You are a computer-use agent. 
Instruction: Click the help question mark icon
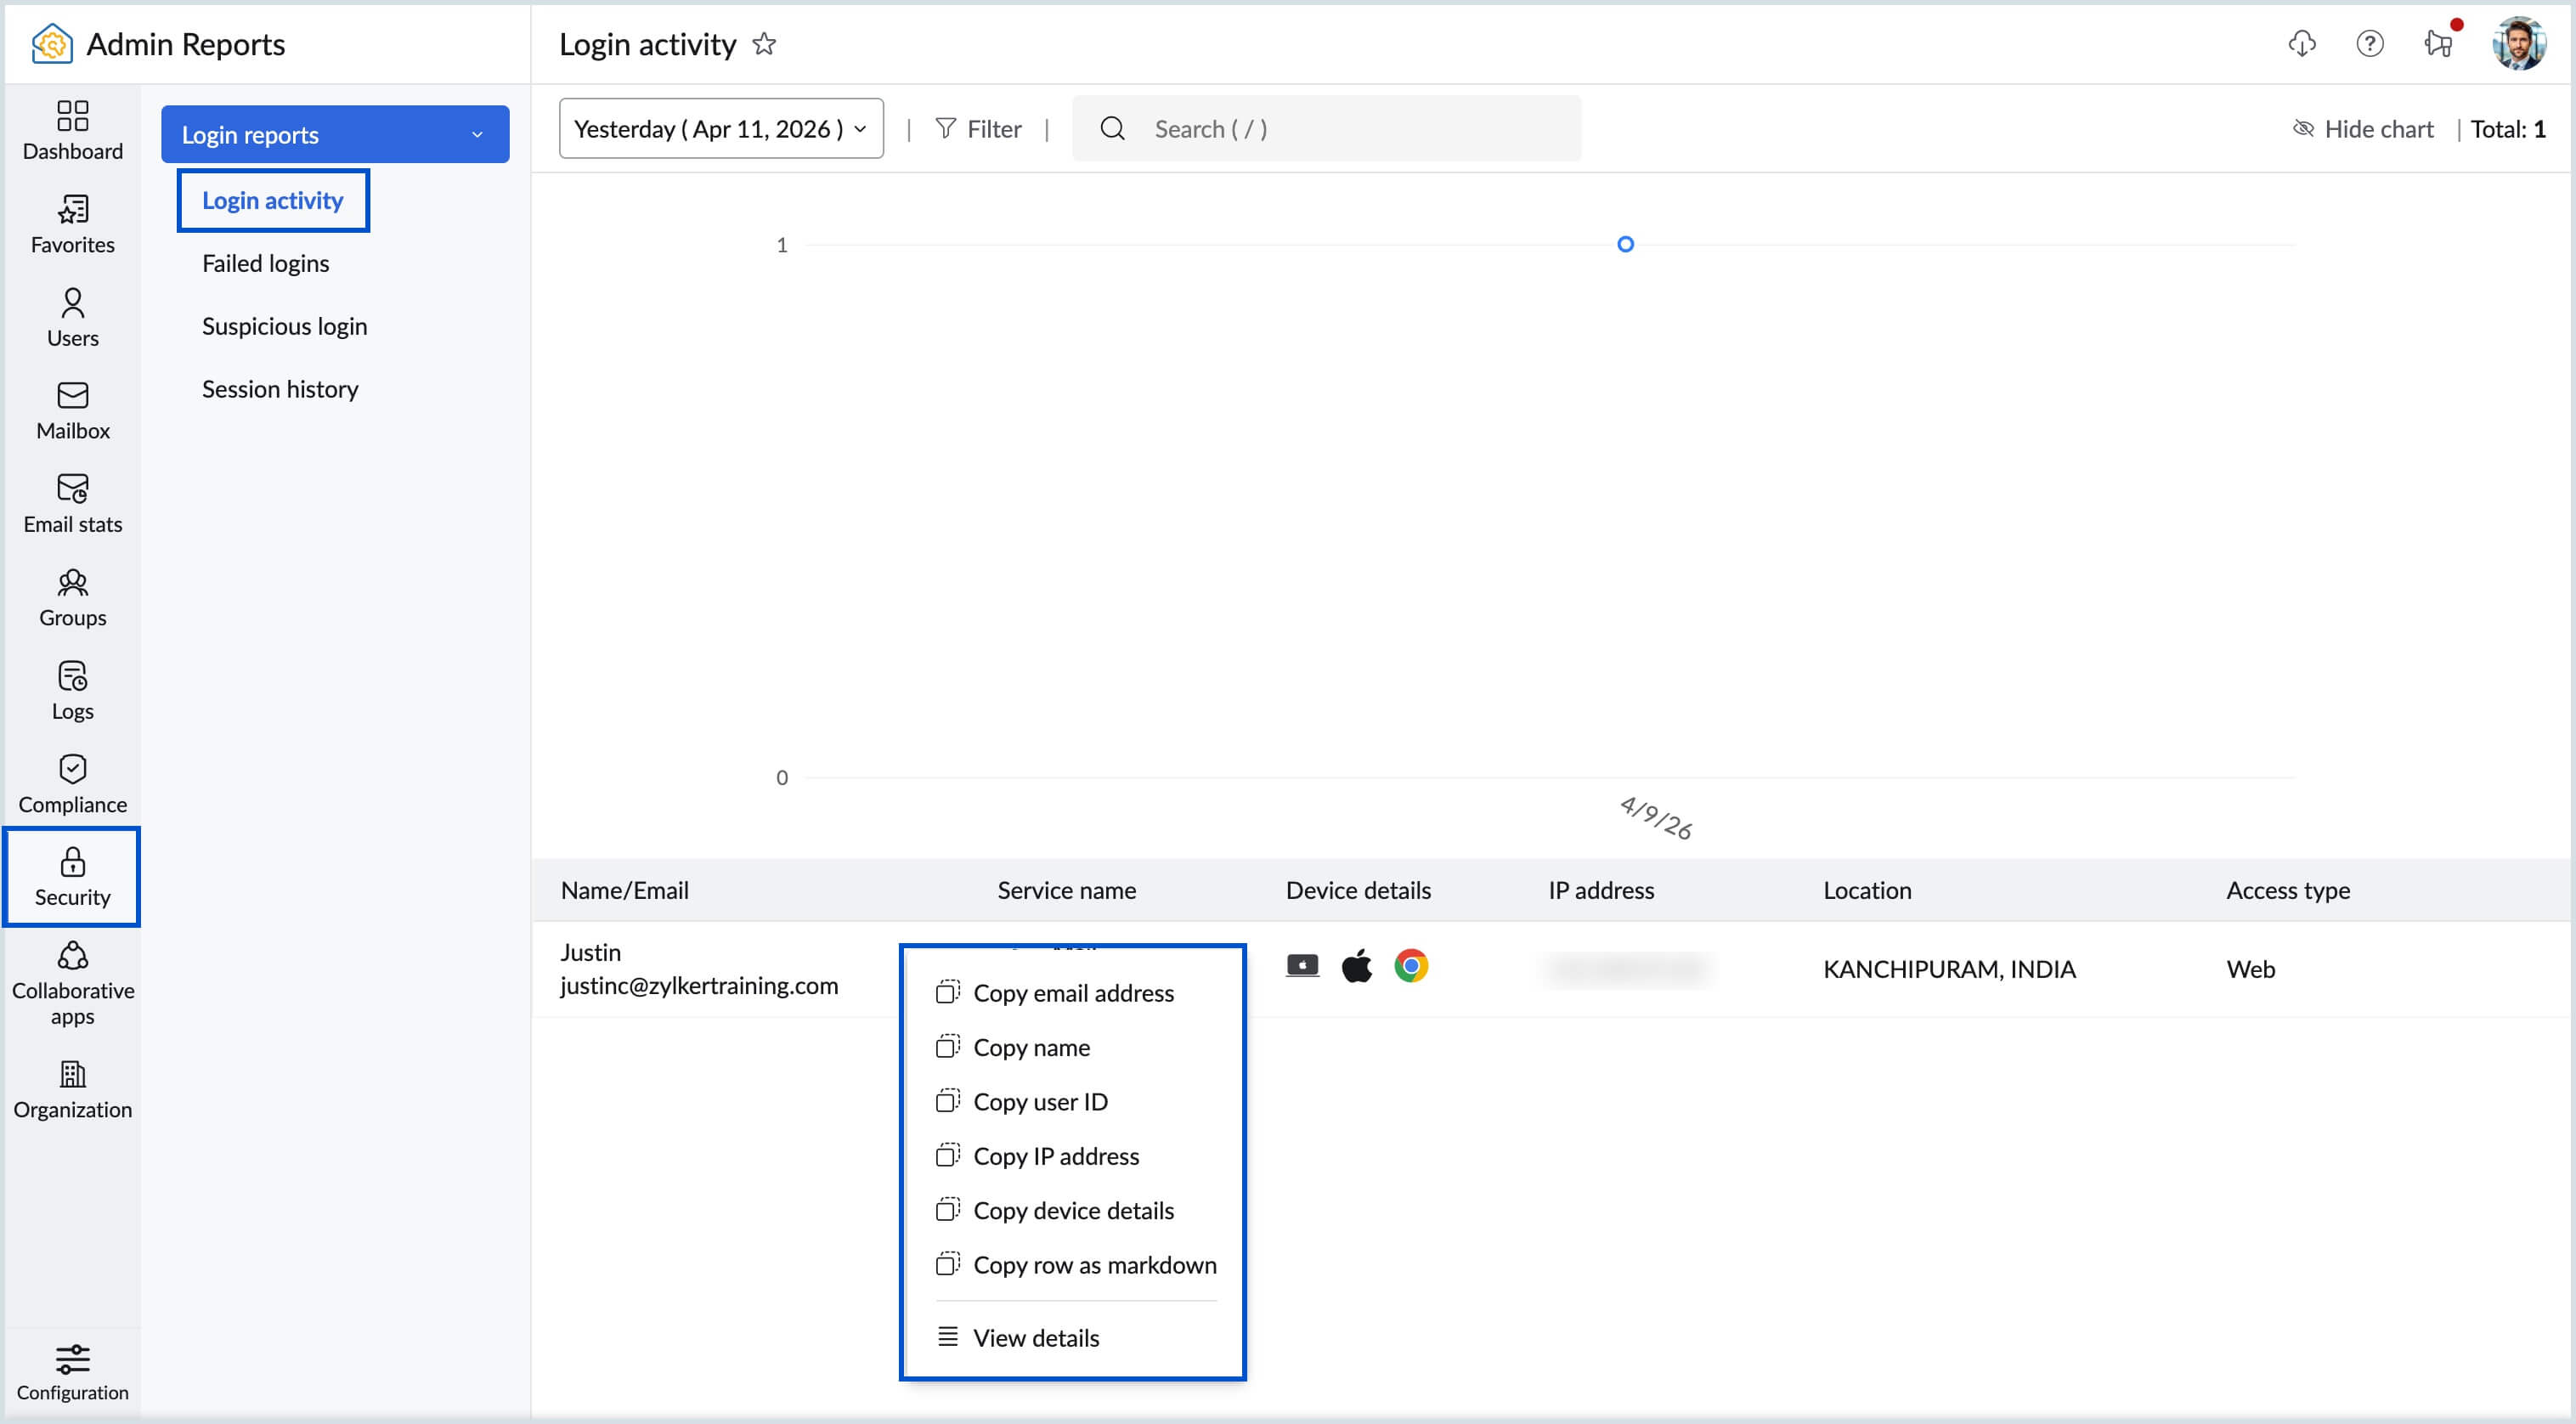tap(2369, 44)
